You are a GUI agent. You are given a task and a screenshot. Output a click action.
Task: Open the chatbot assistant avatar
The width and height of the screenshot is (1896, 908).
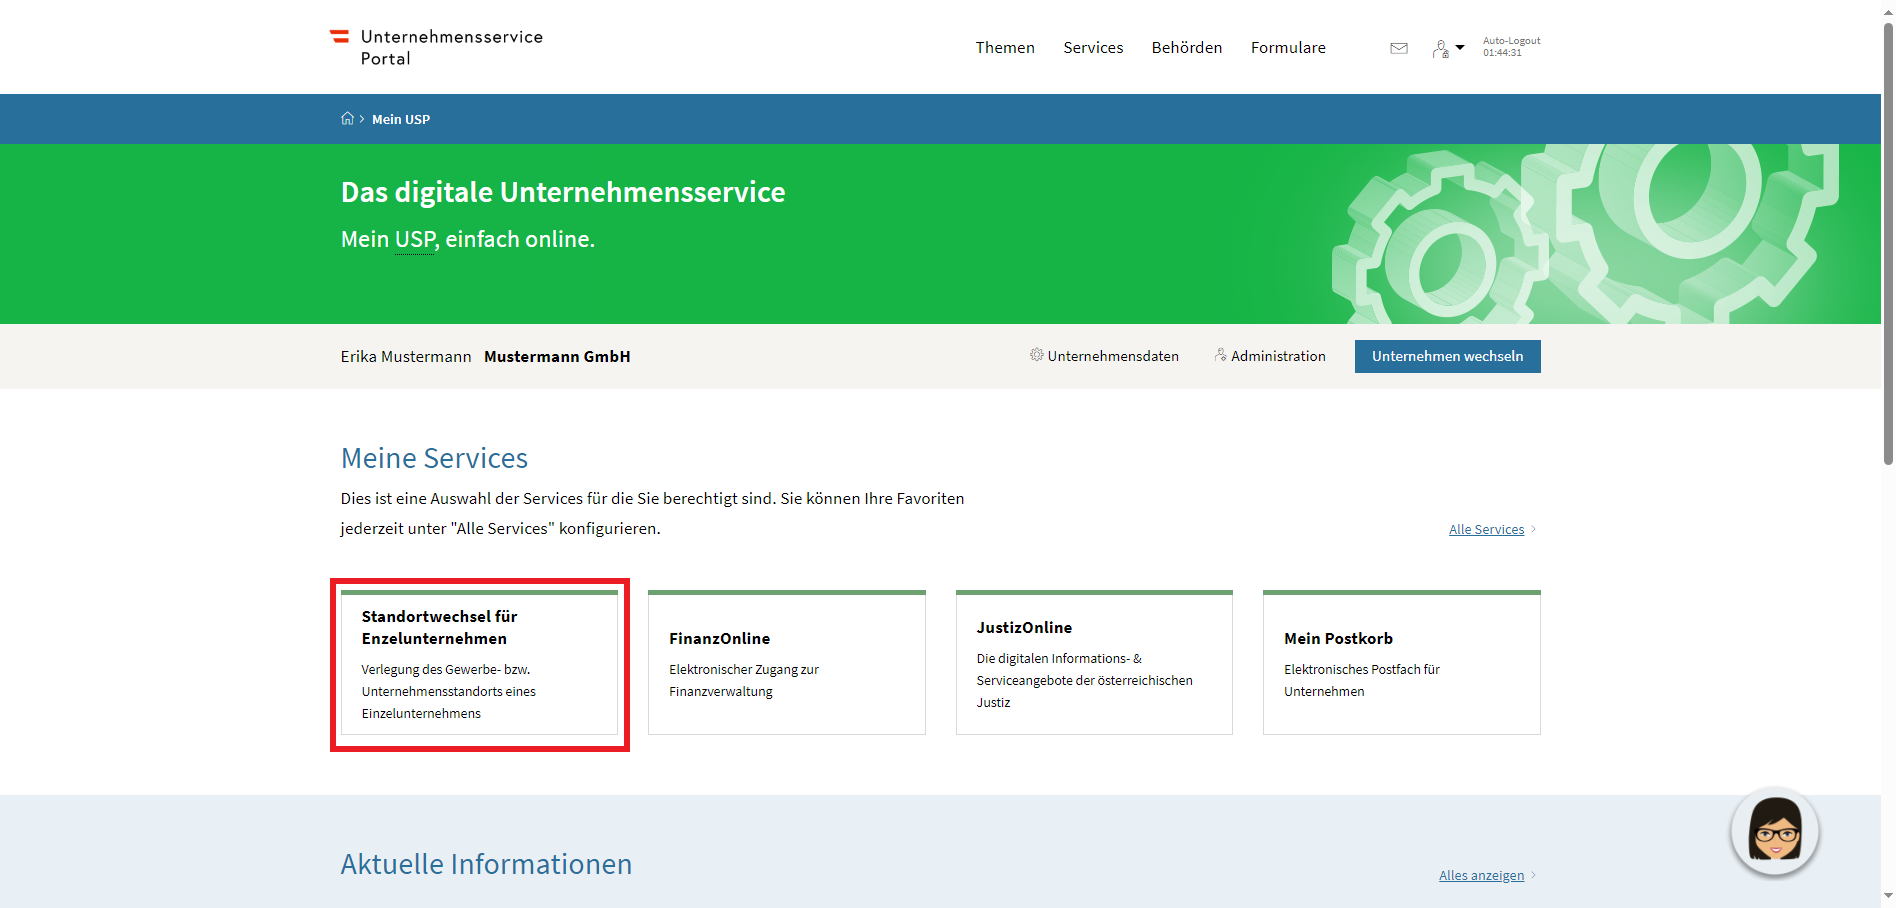pyautogui.click(x=1774, y=831)
